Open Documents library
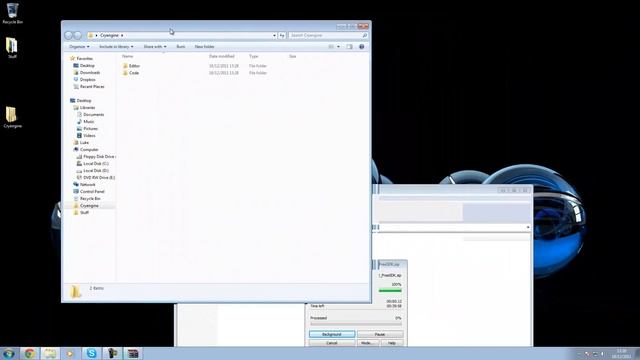The width and height of the screenshot is (640, 360). coord(93,115)
